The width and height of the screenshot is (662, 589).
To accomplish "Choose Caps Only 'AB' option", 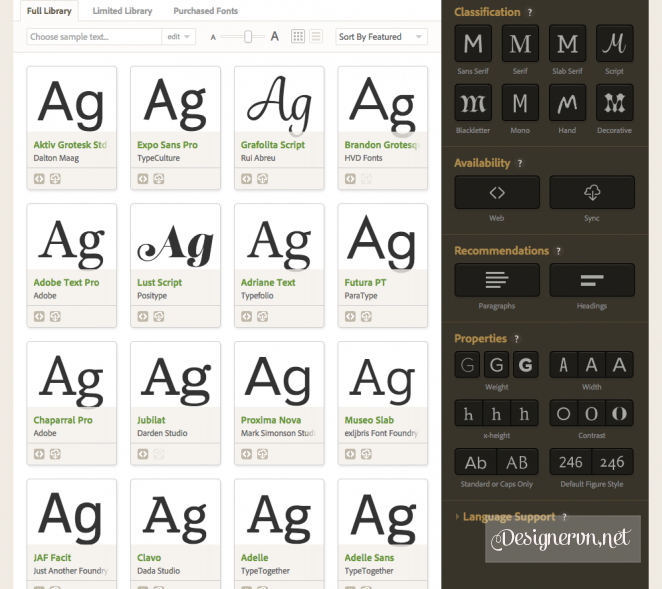I will coord(518,462).
